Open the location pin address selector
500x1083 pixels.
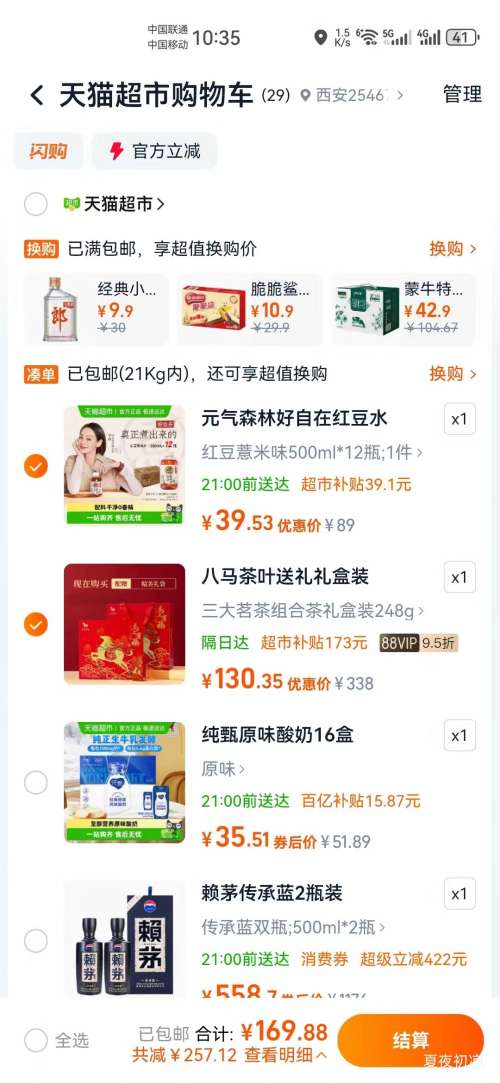(x=352, y=95)
